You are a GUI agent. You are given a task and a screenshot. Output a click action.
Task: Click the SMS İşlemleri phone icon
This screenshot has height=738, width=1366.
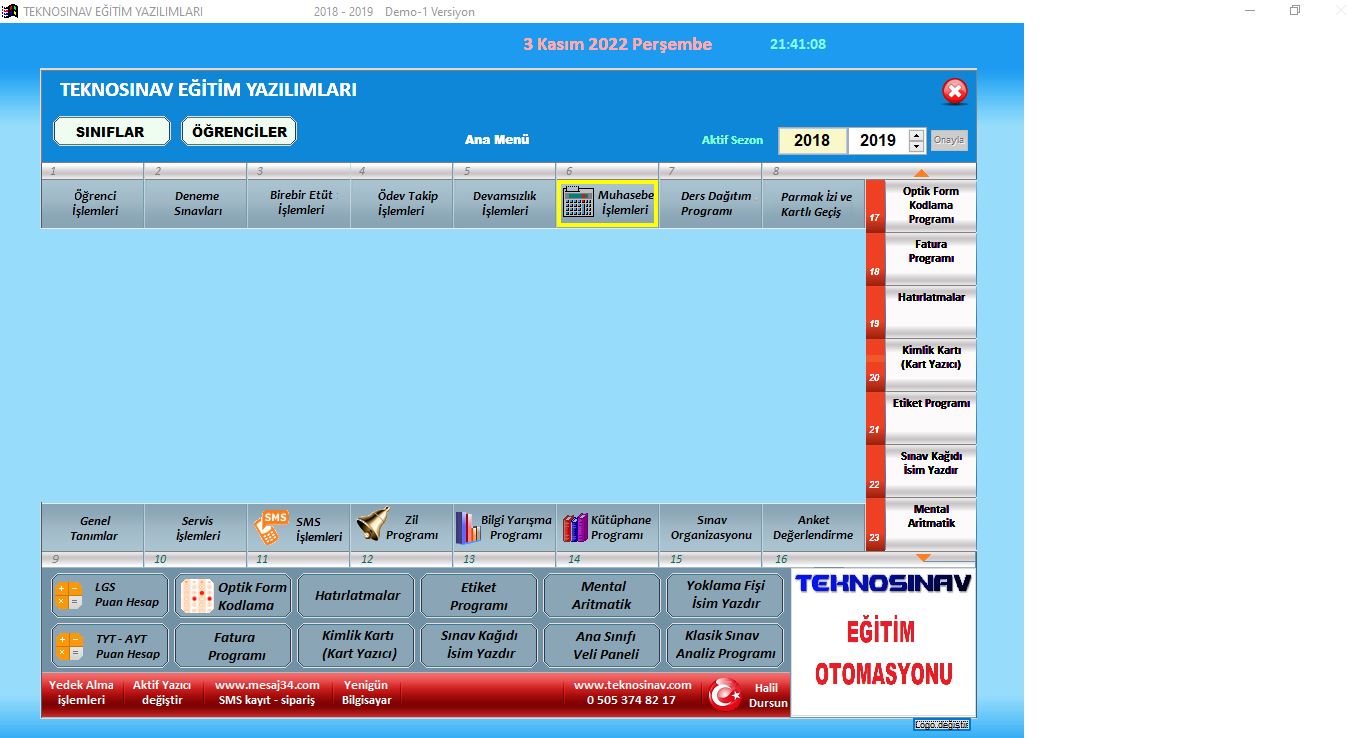coord(272,526)
